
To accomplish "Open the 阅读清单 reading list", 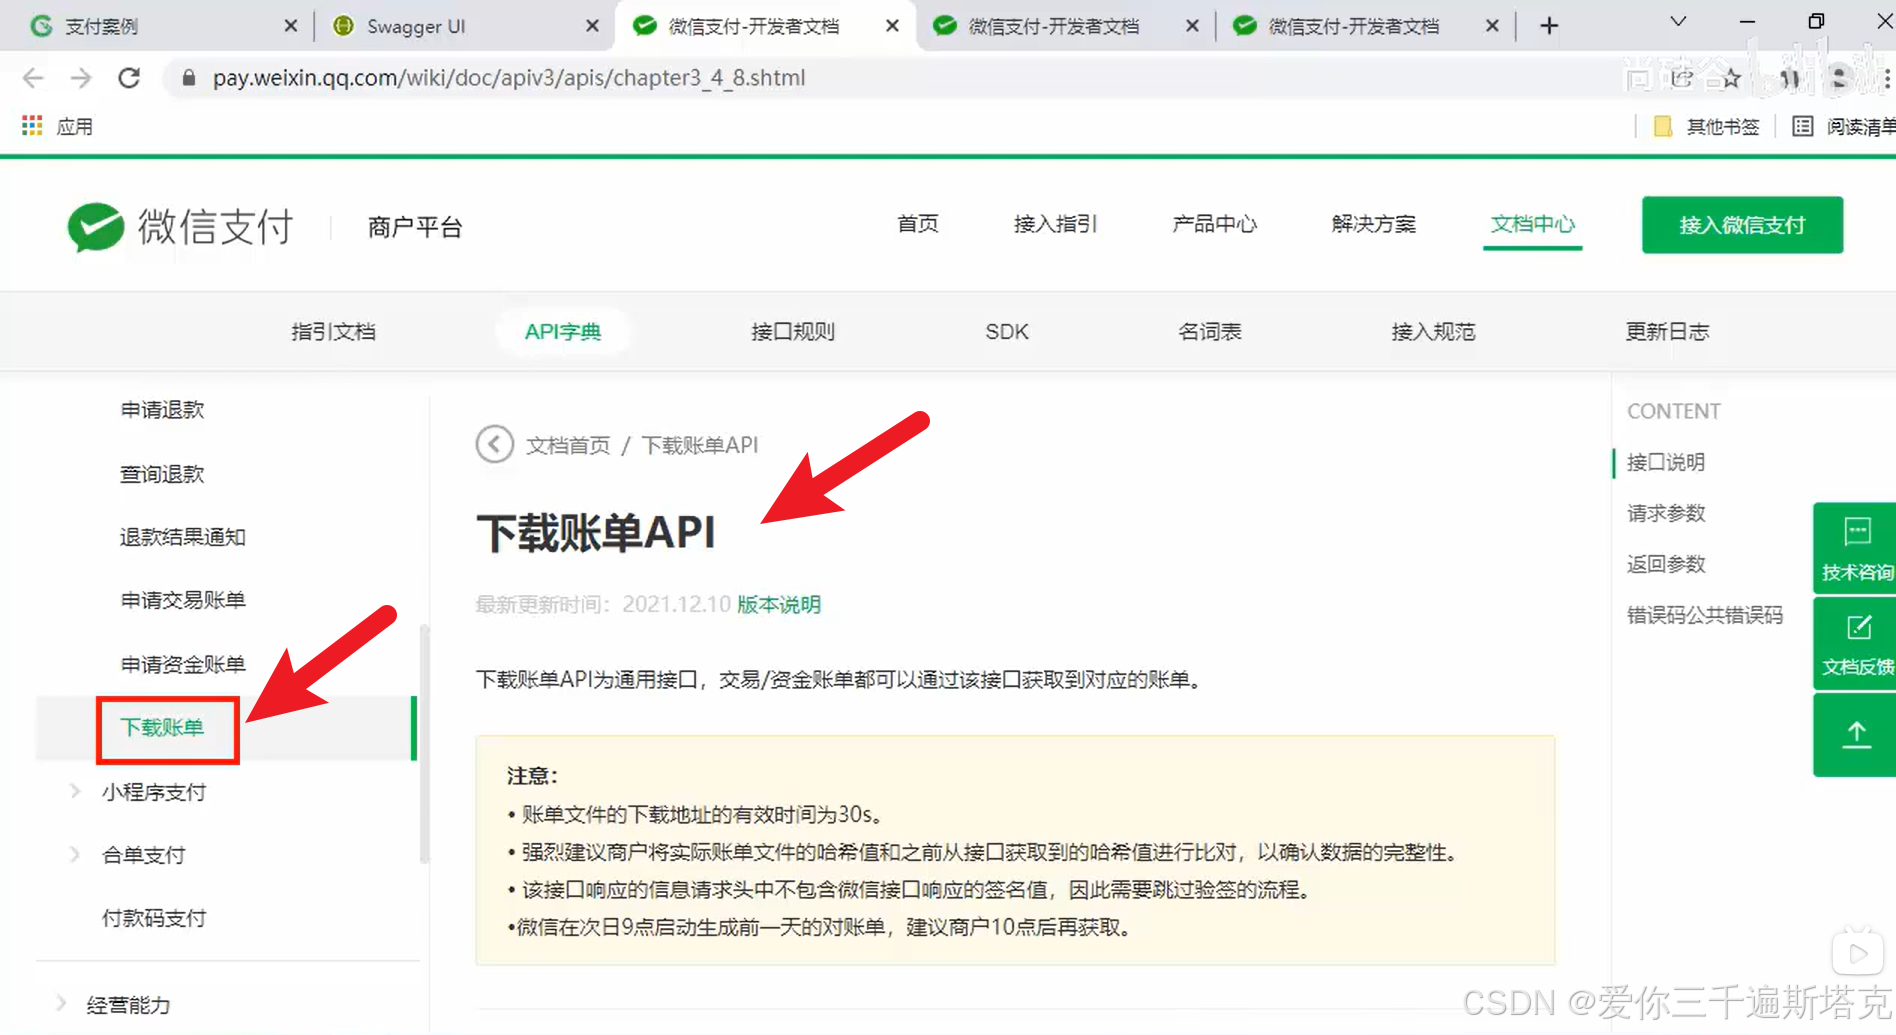I will pyautogui.click(x=1844, y=126).
